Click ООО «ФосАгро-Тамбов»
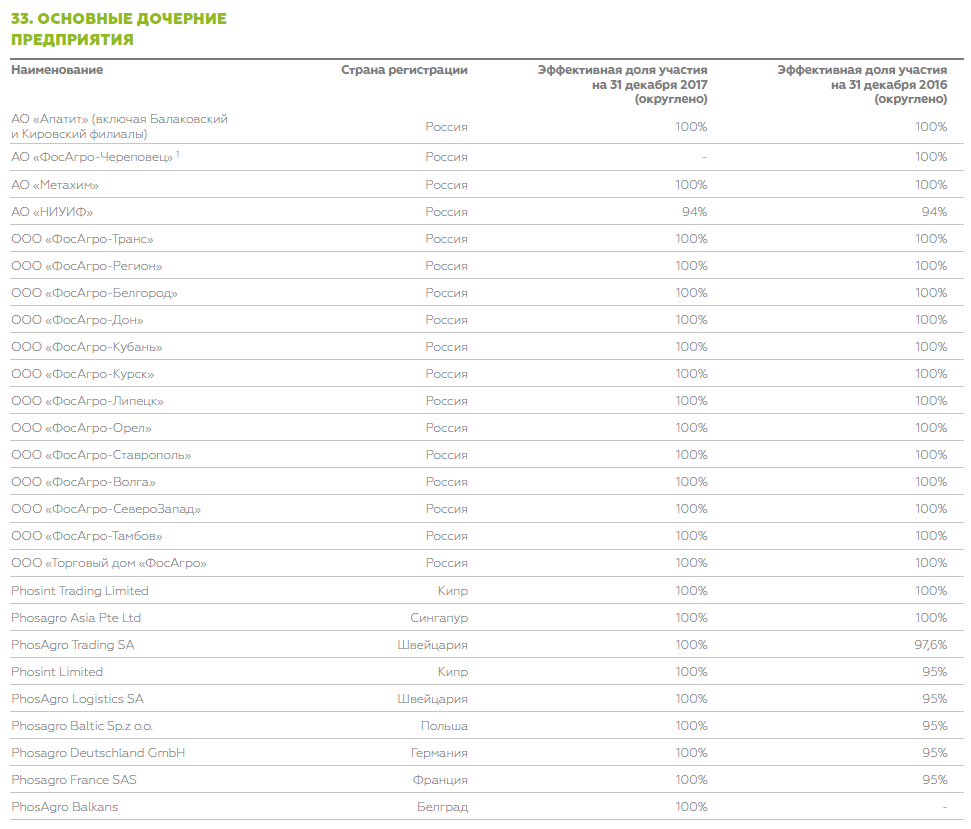This screenshot has width=971, height=829. [x=87, y=536]
